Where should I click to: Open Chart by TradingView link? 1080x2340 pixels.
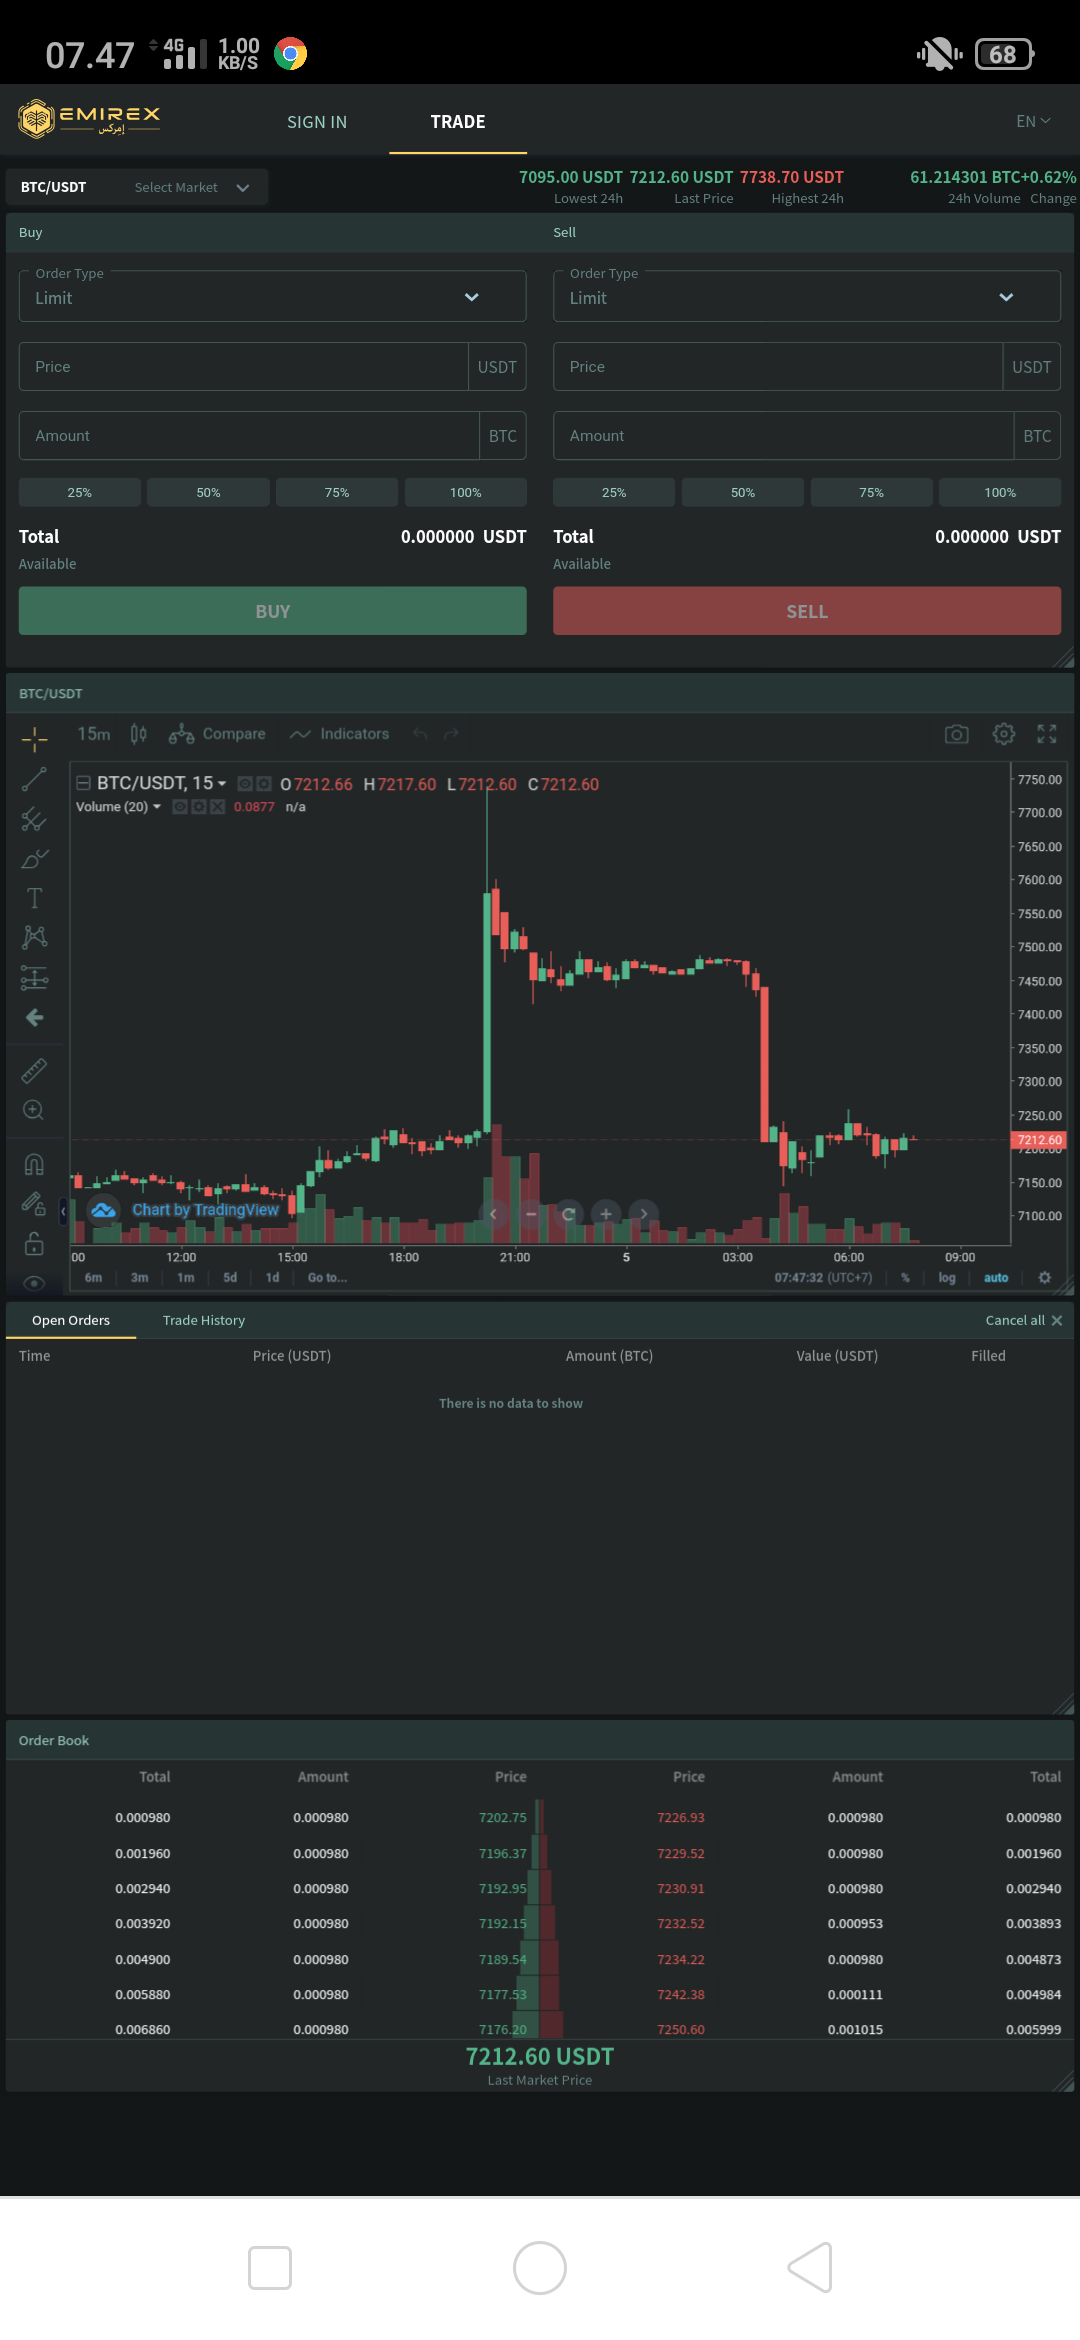coord(206,1210)
